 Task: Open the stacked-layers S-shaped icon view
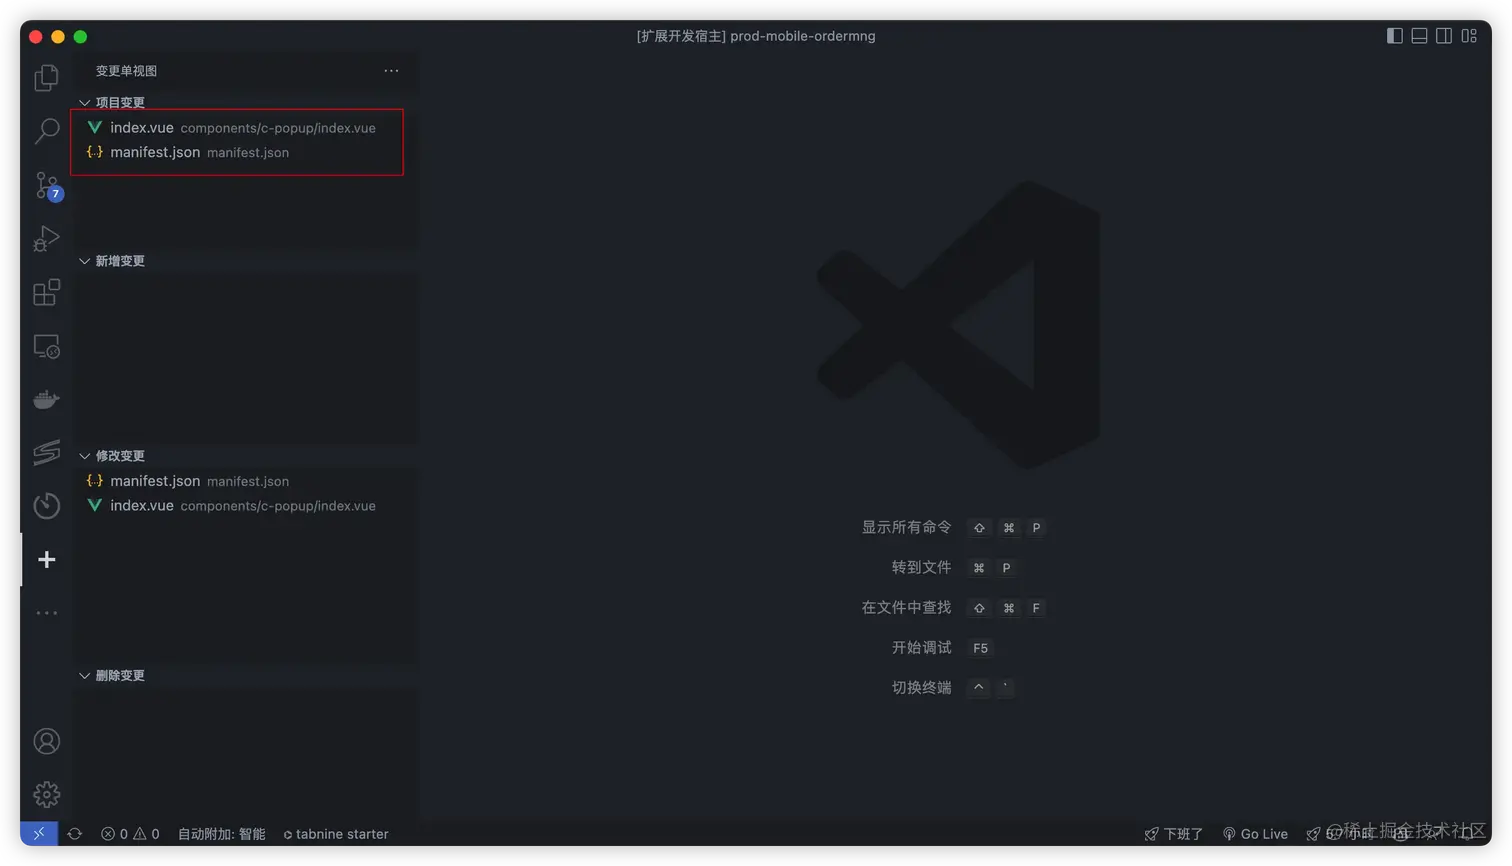point(46,452)
